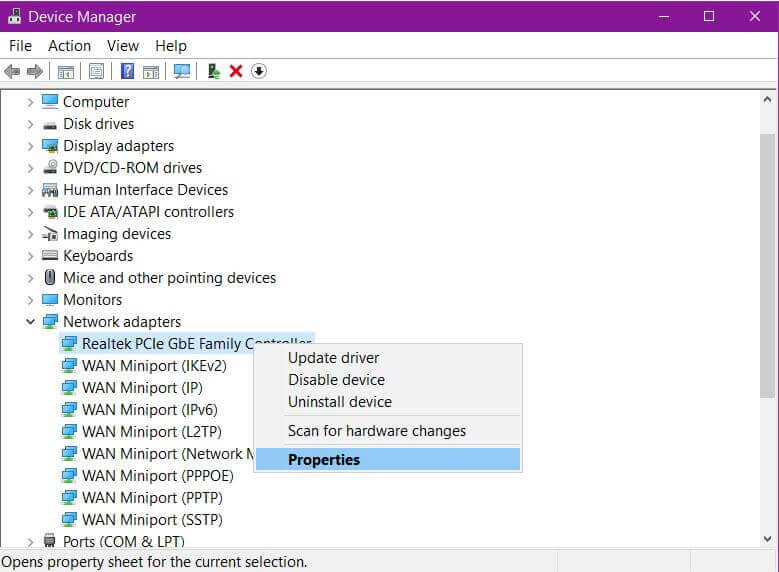The height and width of the screenshot is (572, 779).
Task: Expand the Keyboards node
Action: pyautogui.click(x=30, y=256)
